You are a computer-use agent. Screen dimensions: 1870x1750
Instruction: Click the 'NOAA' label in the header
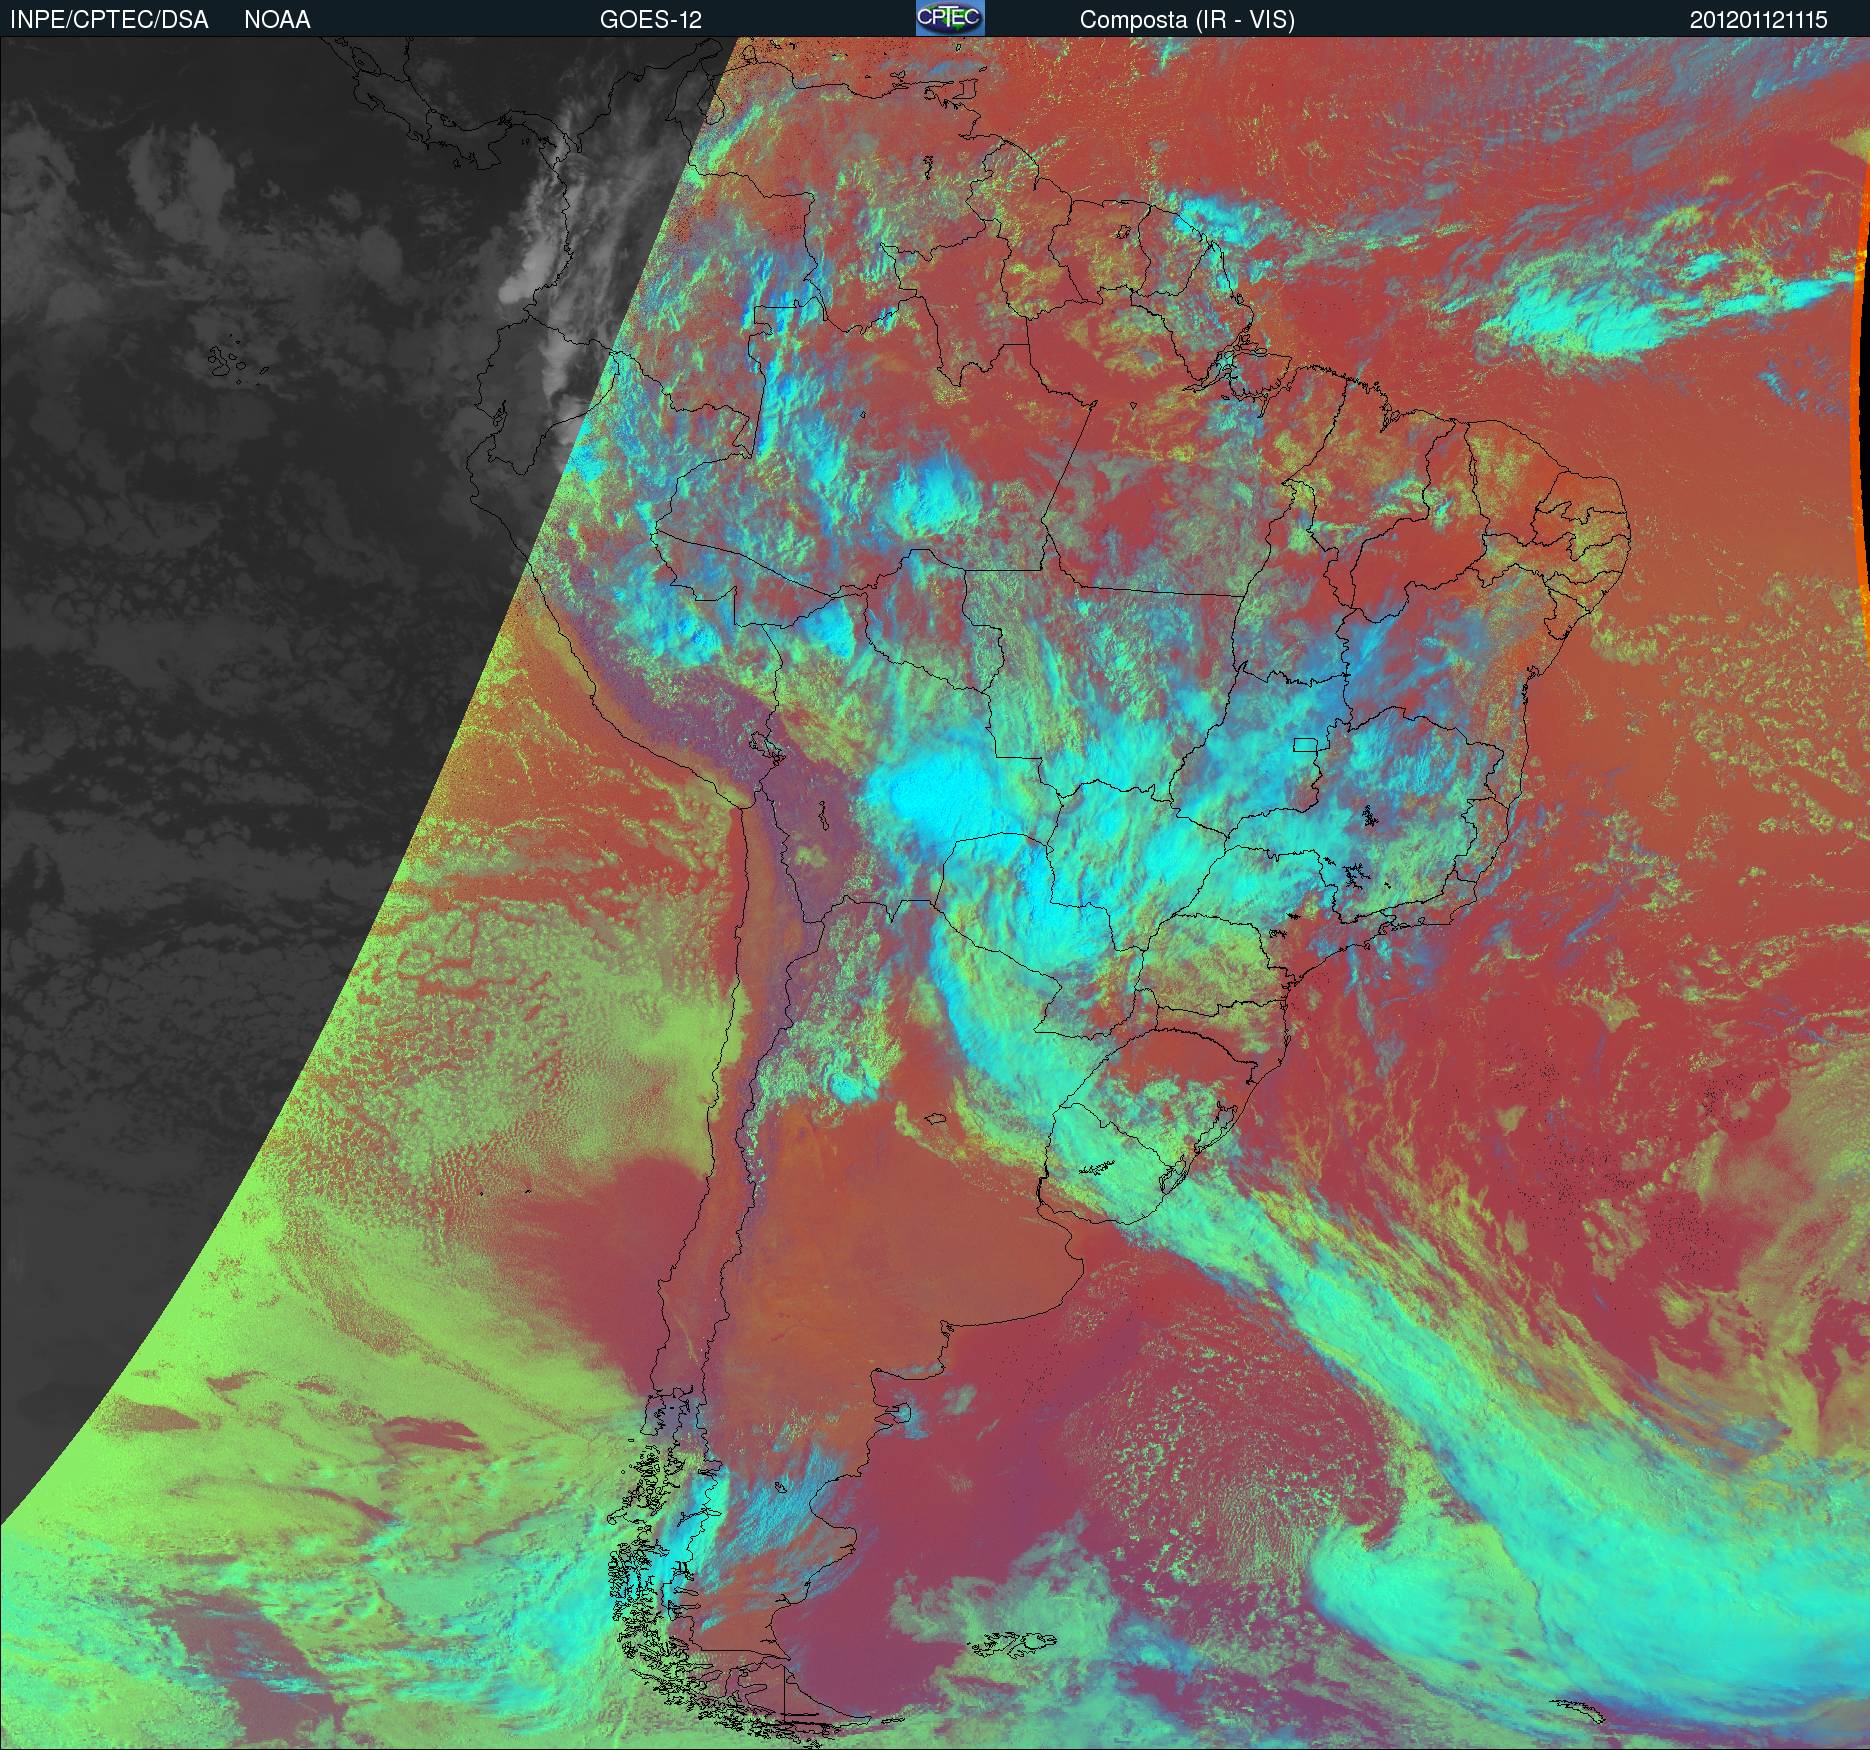[277, 20]
